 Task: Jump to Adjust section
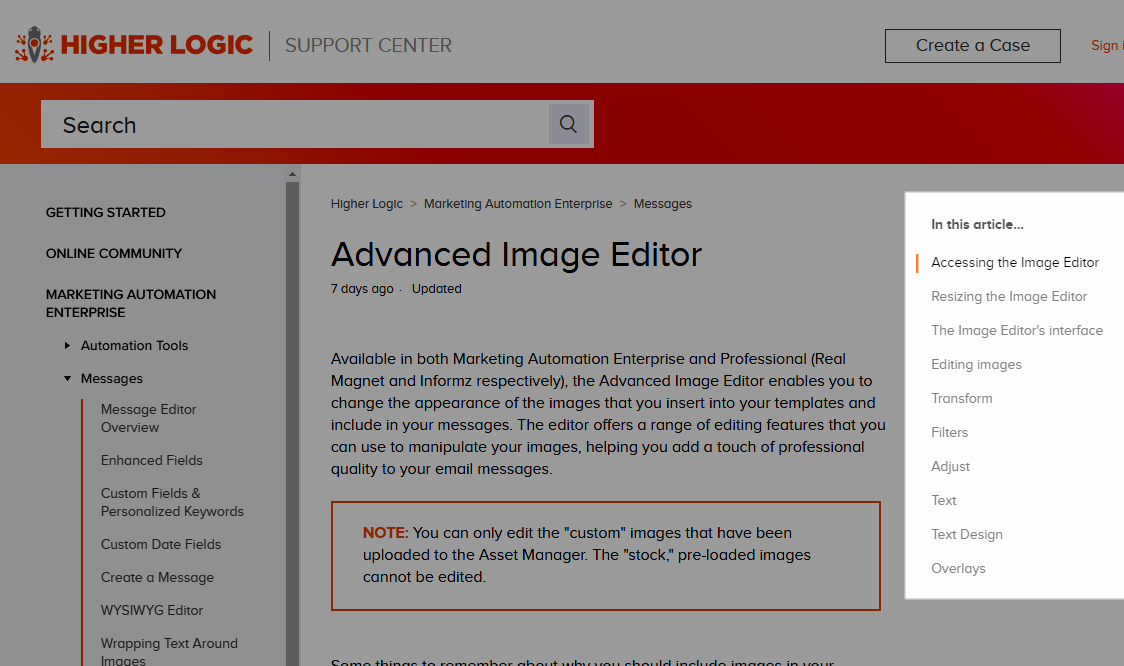pos(950,467)
